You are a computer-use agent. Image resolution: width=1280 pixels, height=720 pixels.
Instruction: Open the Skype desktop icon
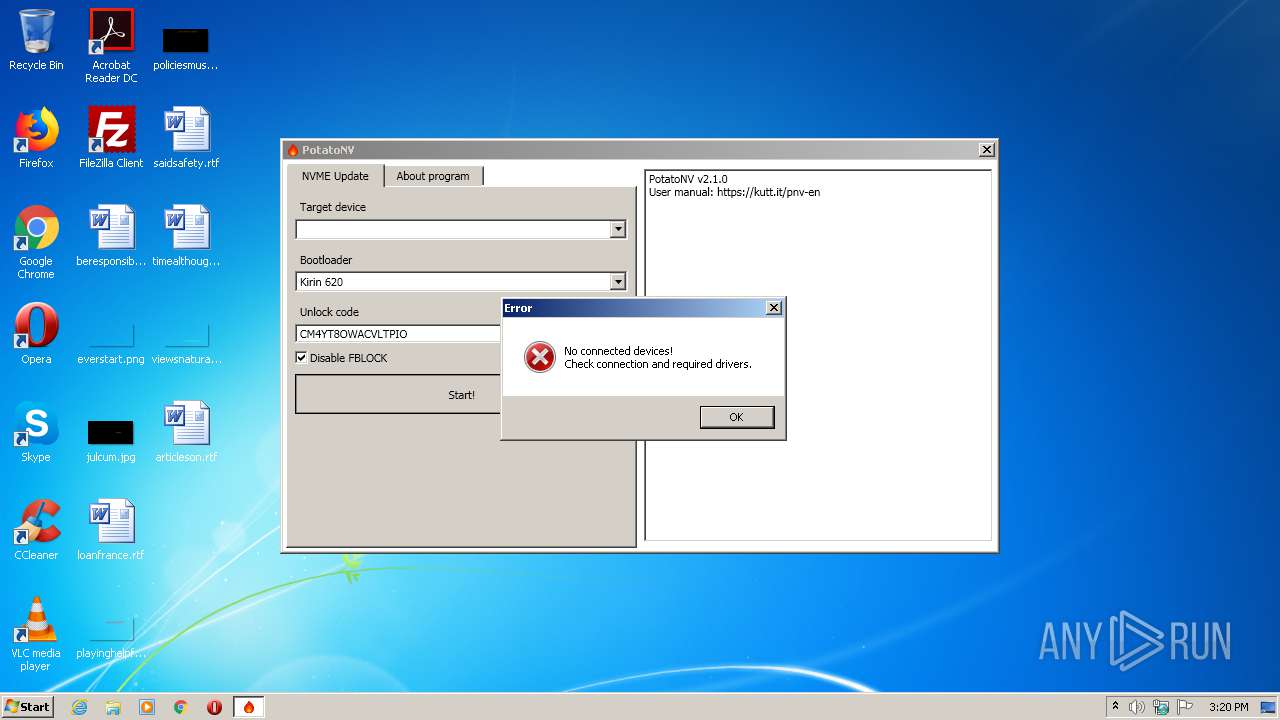click(36, 432)
